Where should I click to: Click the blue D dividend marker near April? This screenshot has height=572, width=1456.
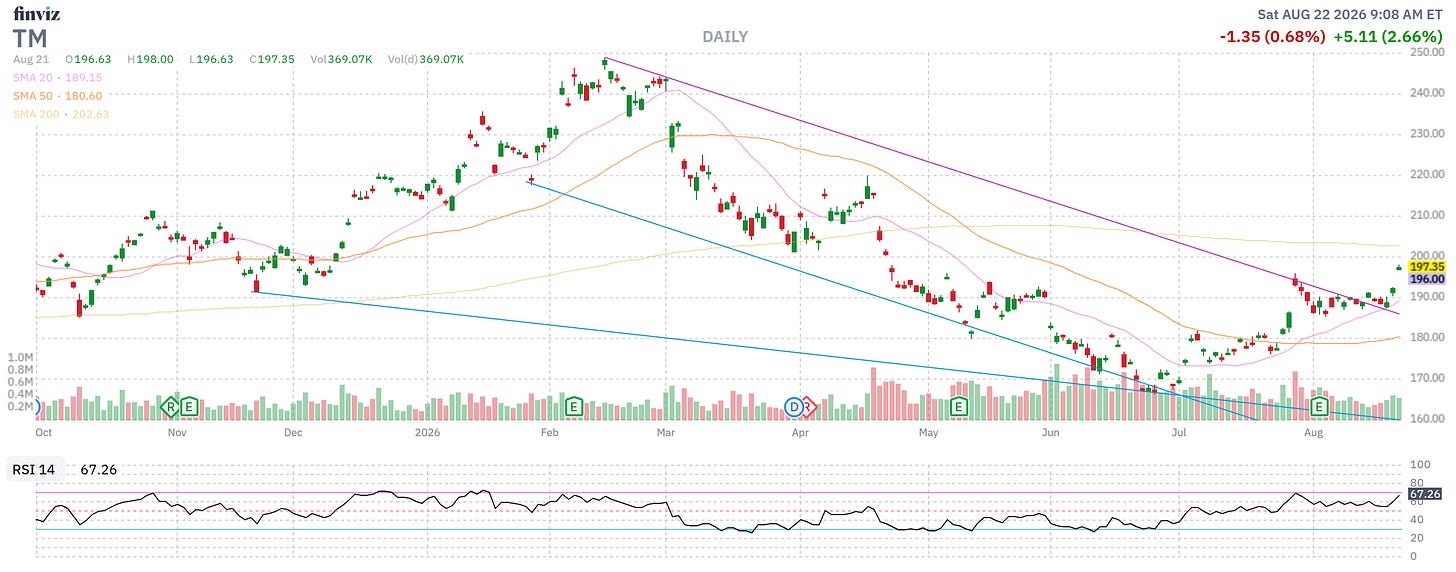pyautogui.click(x=795, y=407)
